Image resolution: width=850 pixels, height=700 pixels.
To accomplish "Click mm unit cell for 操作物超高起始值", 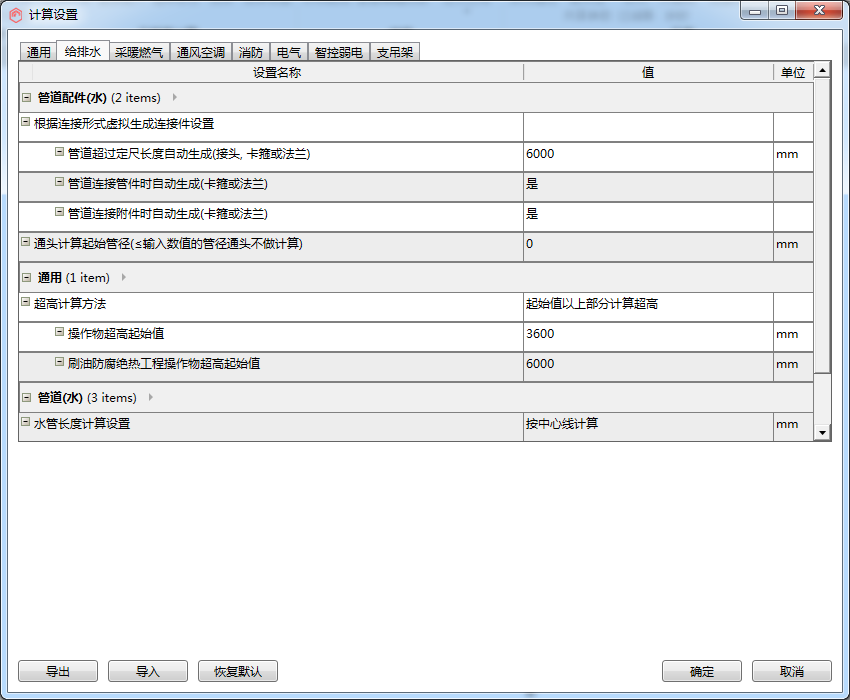I will pyautogui.click(x=793, y=337).
